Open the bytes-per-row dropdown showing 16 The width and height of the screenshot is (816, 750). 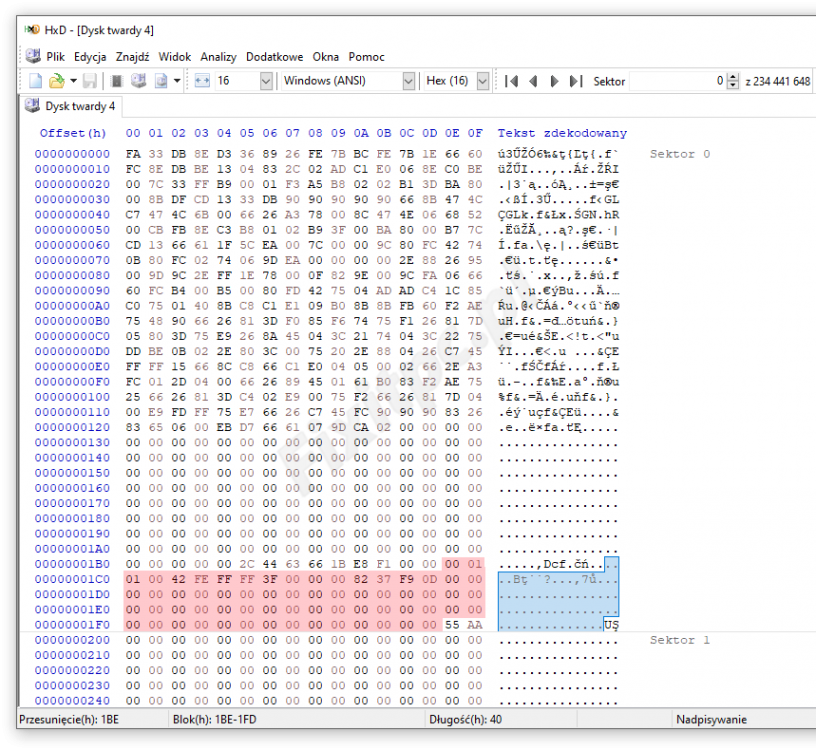(x=241, y=81)
